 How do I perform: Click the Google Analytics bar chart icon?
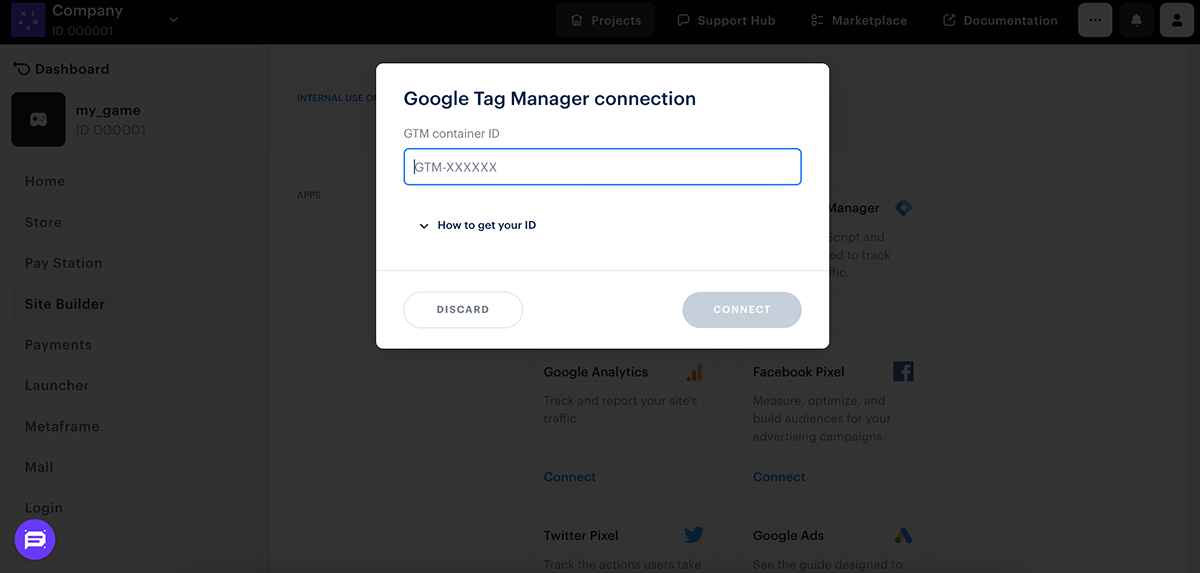694,372
